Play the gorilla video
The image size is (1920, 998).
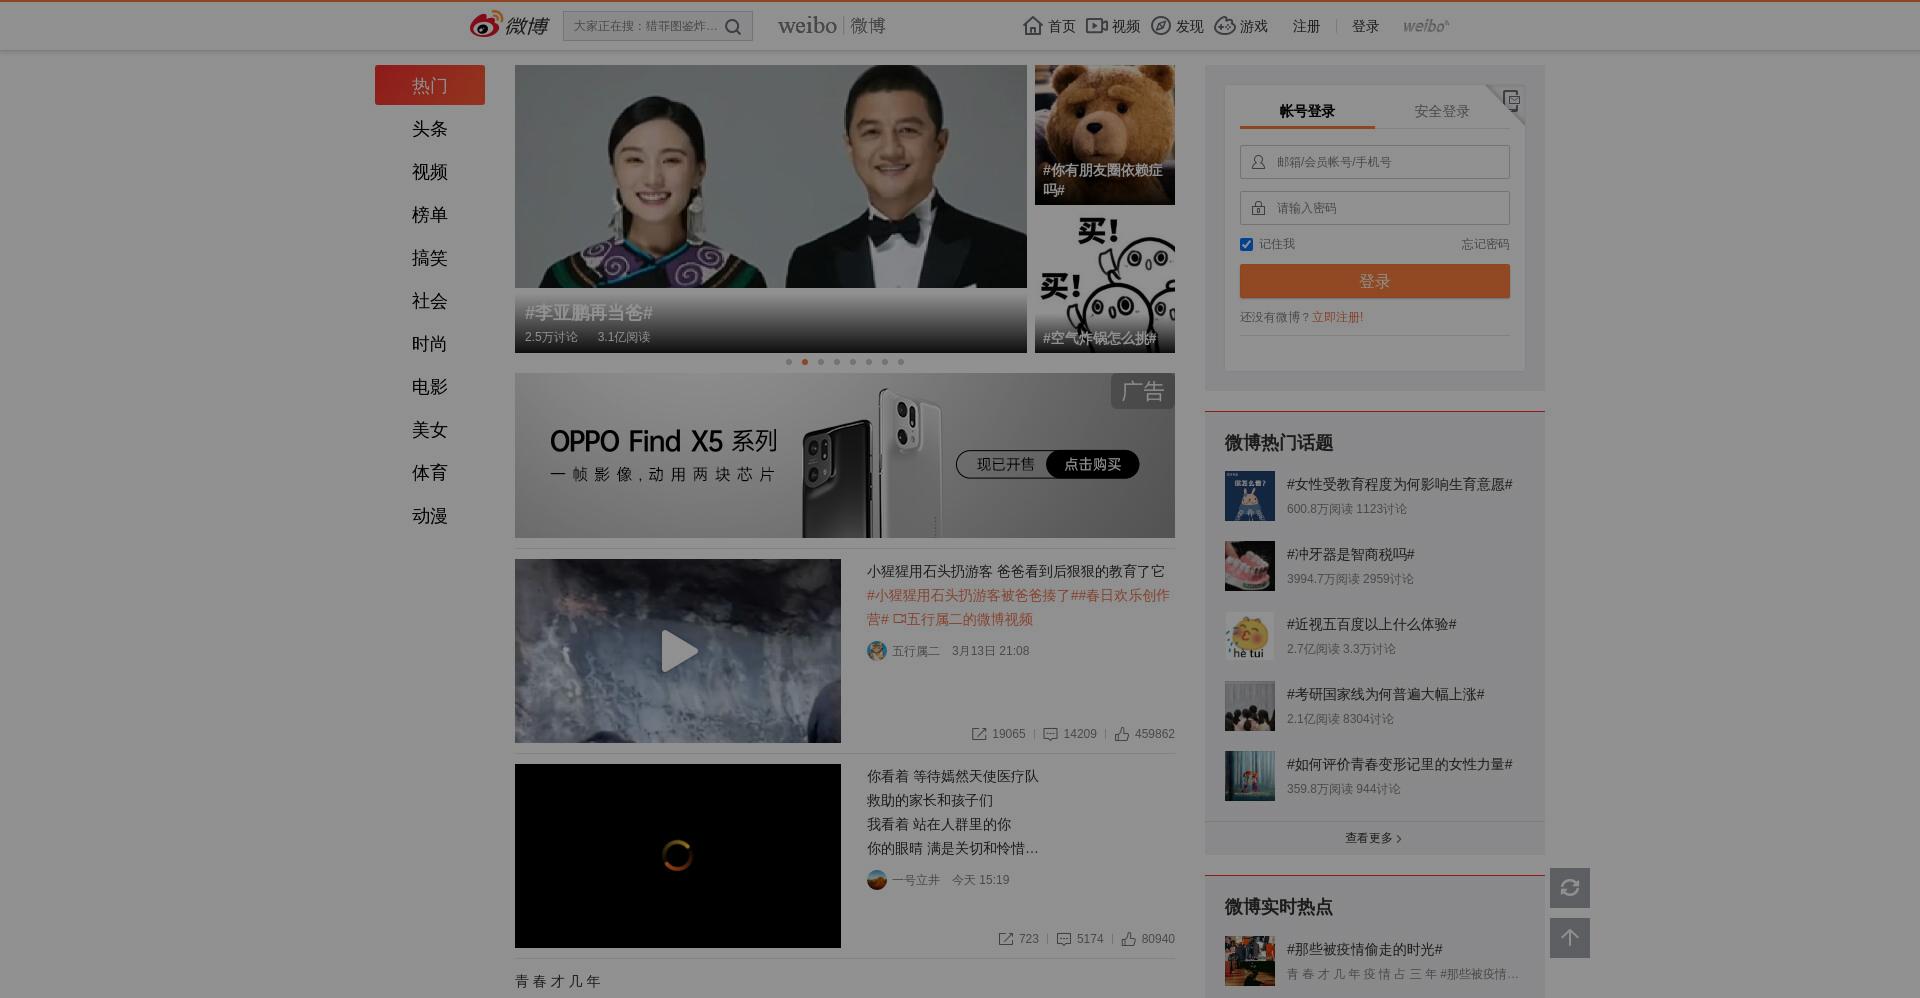pos(678,651)
